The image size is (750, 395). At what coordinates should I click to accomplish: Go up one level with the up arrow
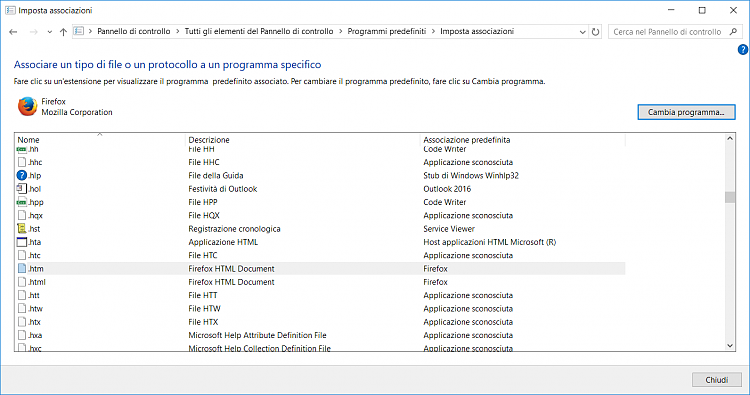[63, 32]
